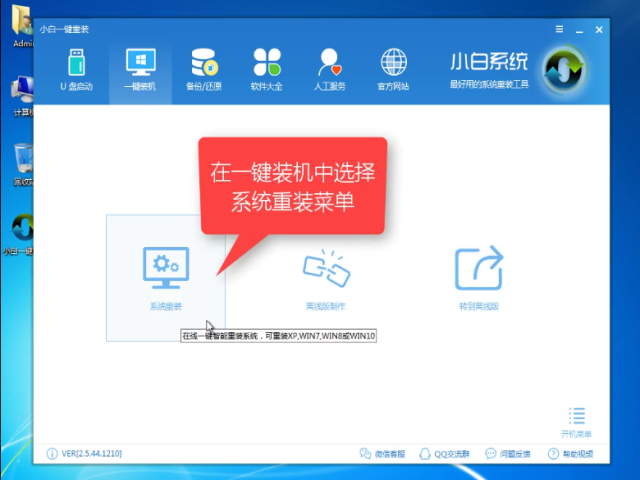
Task: Open the 备份/还原 database icon
Action: 204,69
